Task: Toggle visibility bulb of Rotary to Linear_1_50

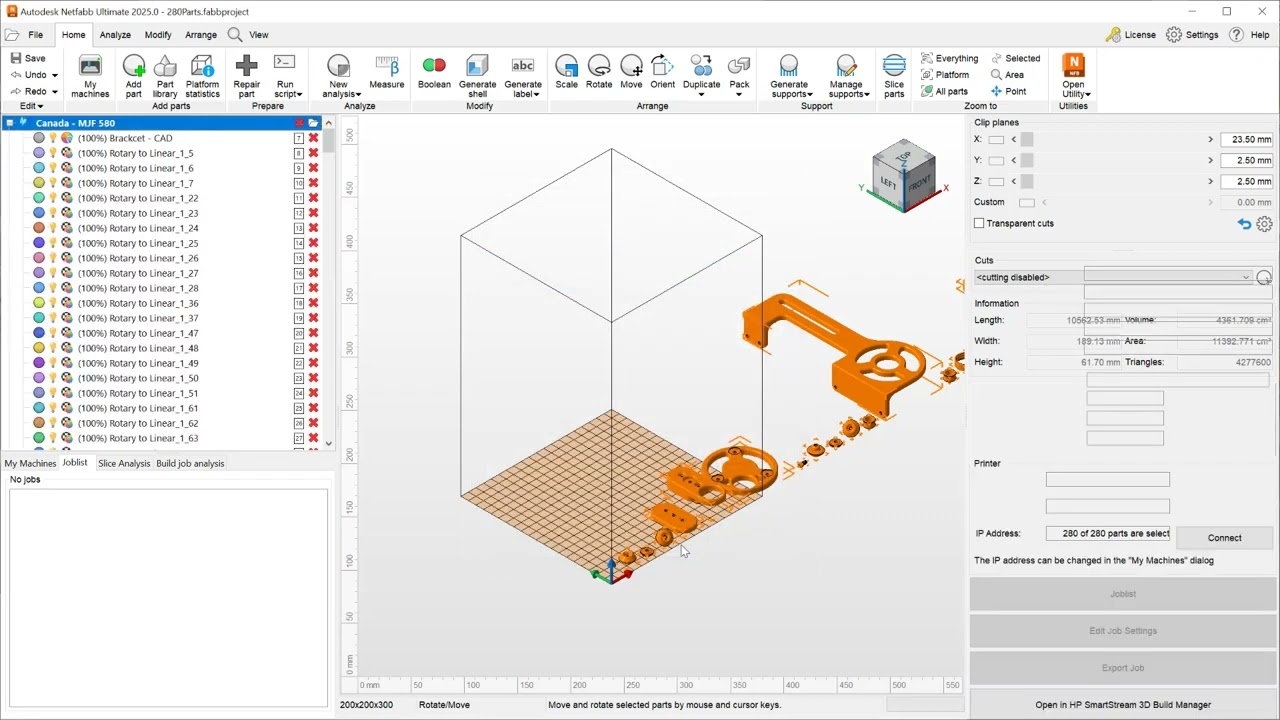Action: click(x=53, y=378)
